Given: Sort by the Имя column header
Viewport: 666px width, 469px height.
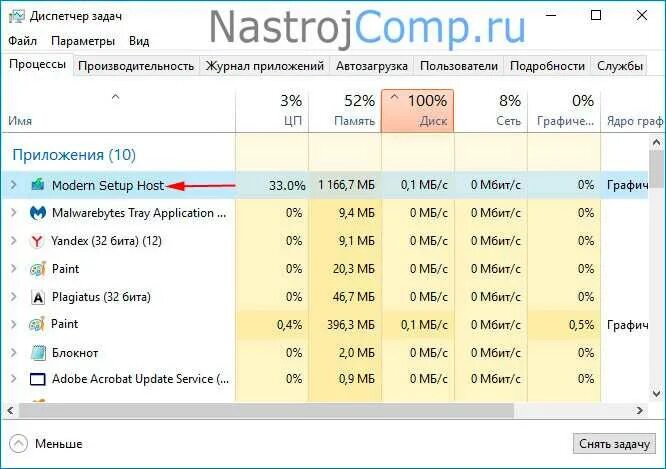Looking at the screenshot, I should tap(118, 111).
